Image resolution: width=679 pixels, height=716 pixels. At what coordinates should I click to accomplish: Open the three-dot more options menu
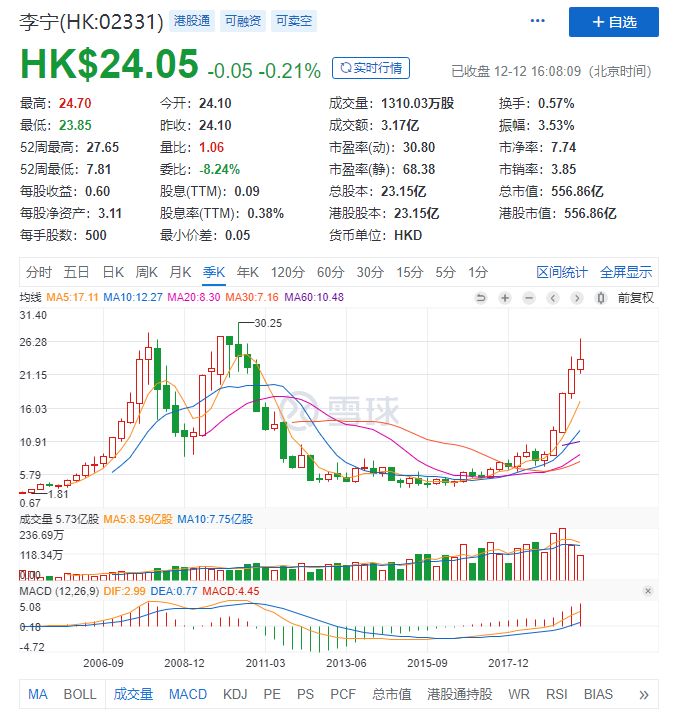[x=537, y=21]
